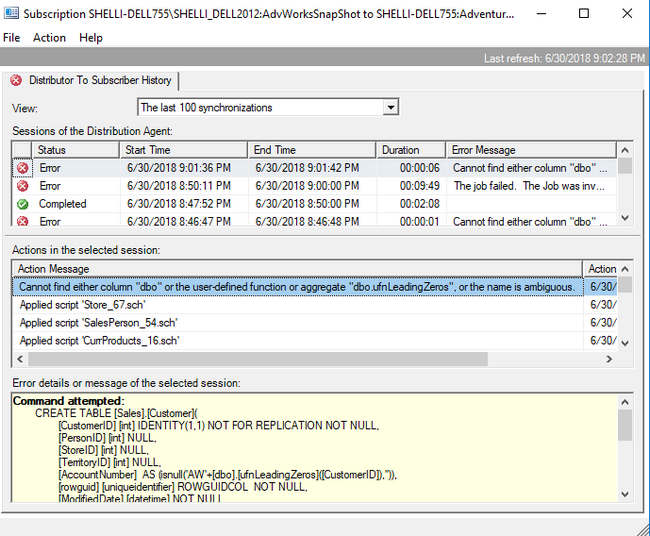The image size is (650, 536).
Task: Click the window's application icon
Action: tap(11, 13)
